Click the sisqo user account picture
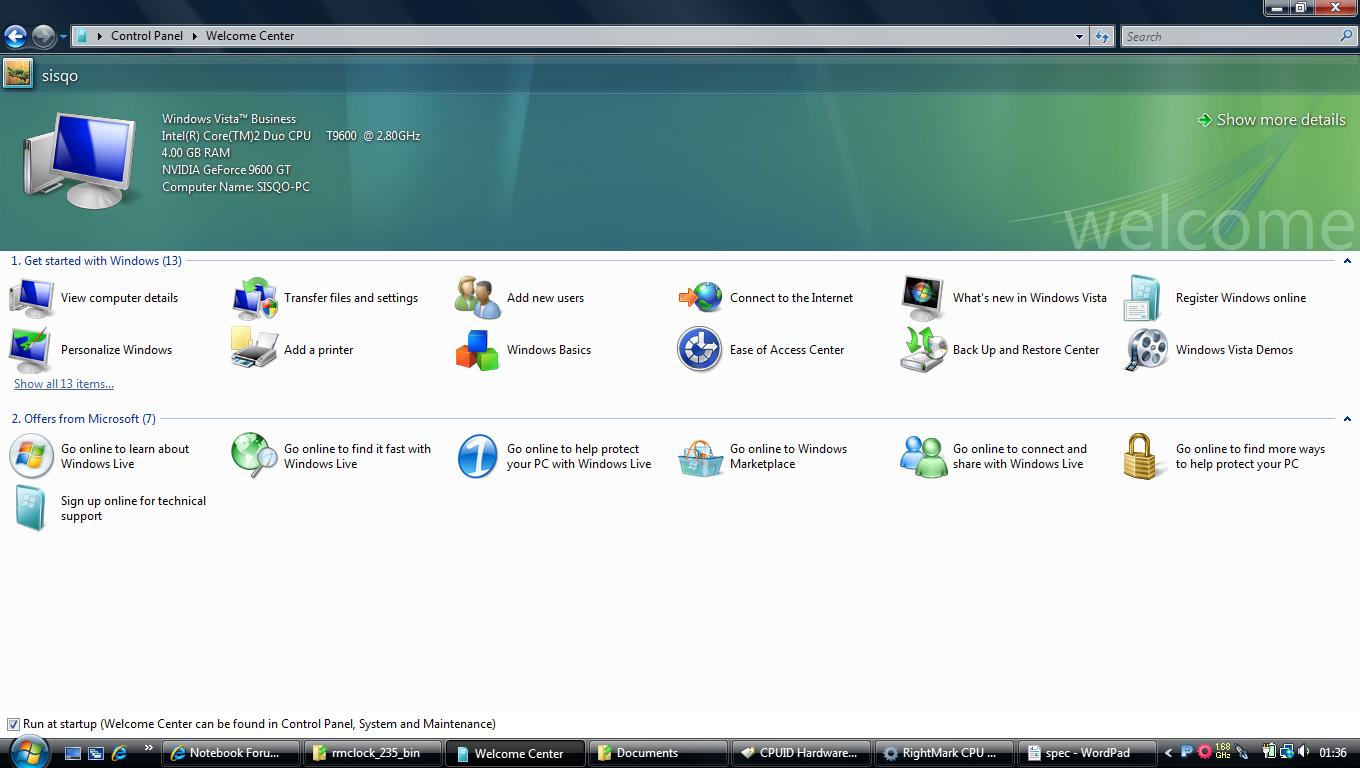 coord(17,74)
